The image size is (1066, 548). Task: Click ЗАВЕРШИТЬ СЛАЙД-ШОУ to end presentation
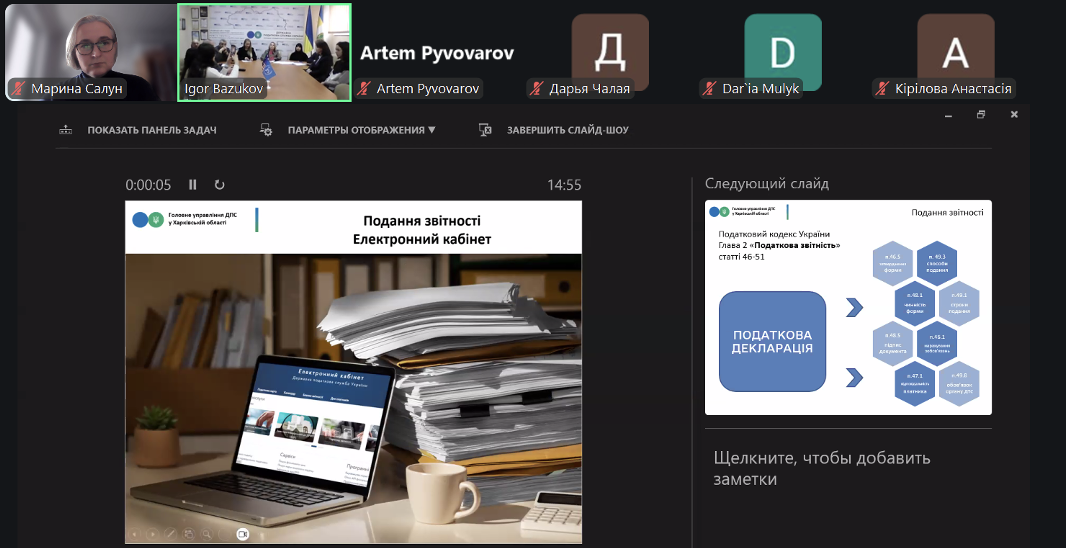point(567,130)
